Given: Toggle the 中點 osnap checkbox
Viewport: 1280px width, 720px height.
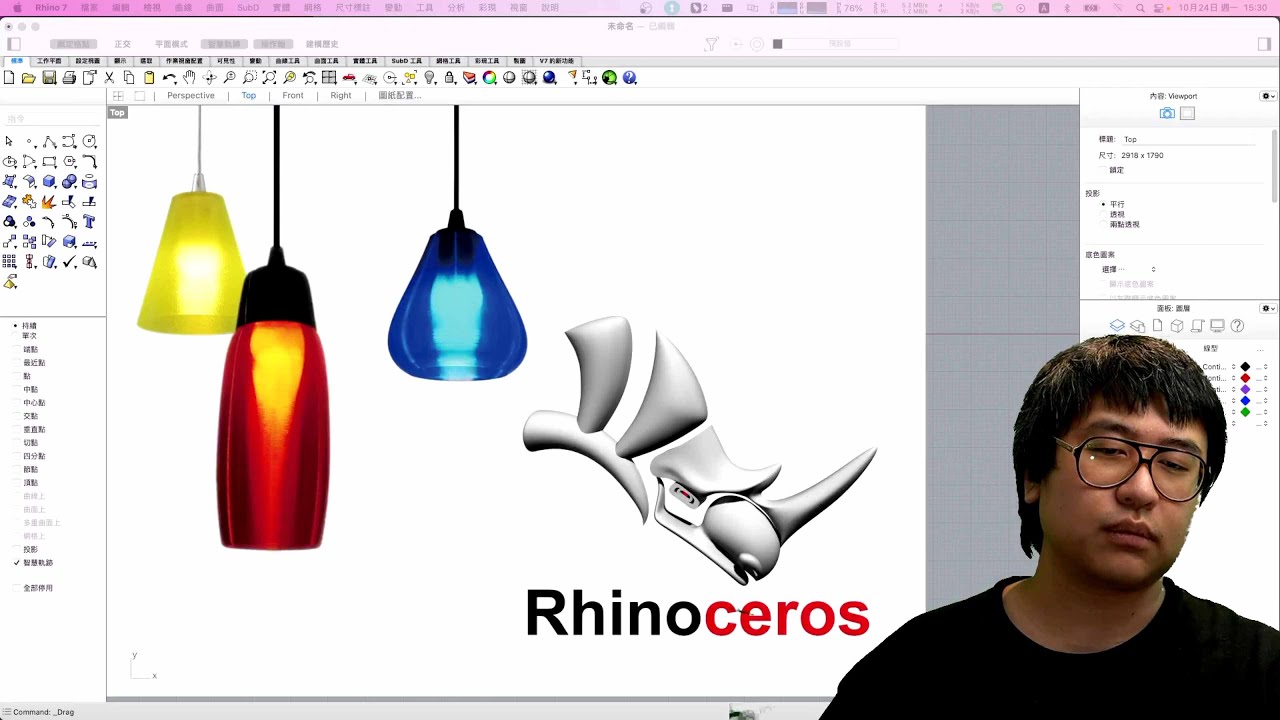Looking at the screenshot, I should [x=17, y=390].
